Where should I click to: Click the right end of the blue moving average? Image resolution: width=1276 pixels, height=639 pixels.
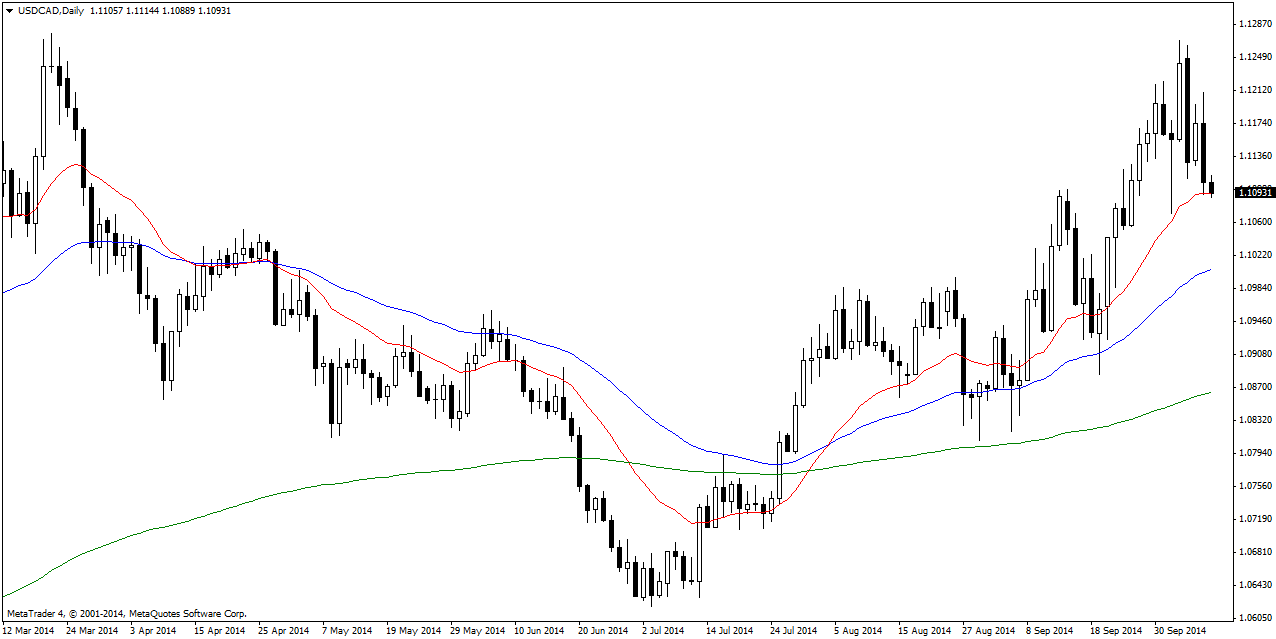click(1210, 270)
